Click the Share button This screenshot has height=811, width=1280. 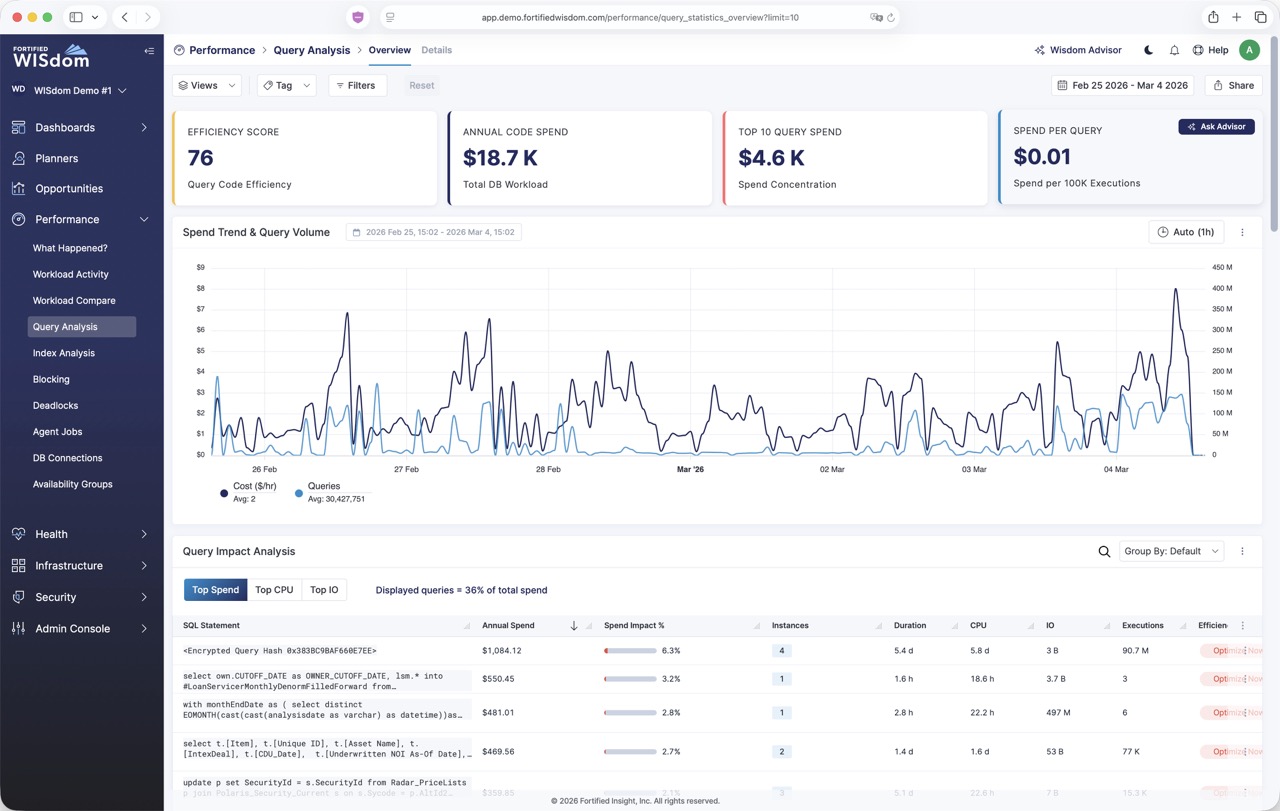[x=1233, y=85]
